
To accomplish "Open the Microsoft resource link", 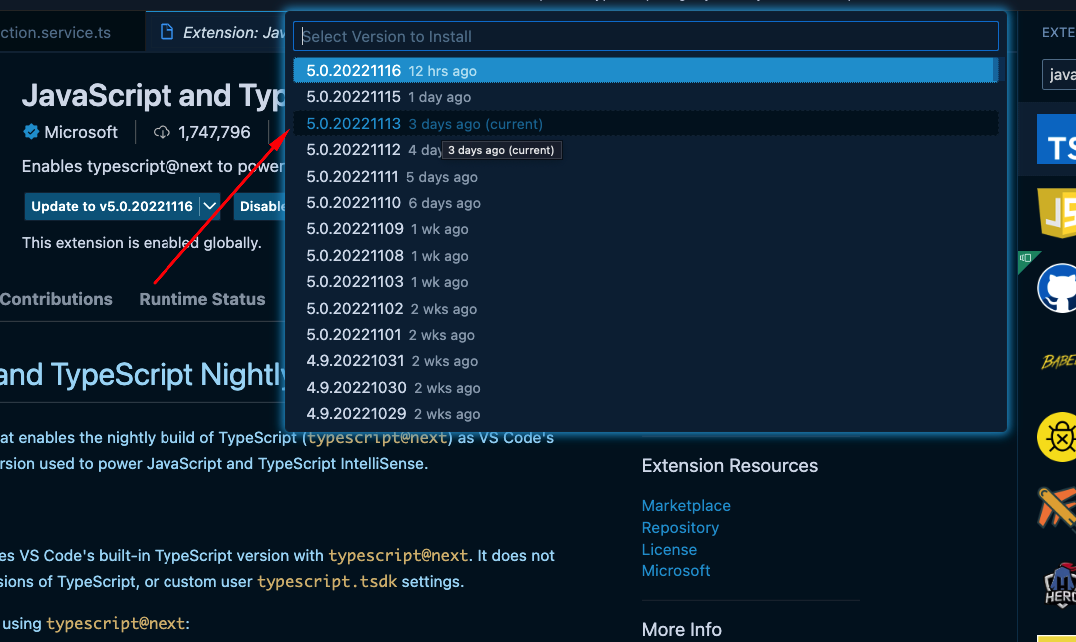I will click(x=676, y=571).
